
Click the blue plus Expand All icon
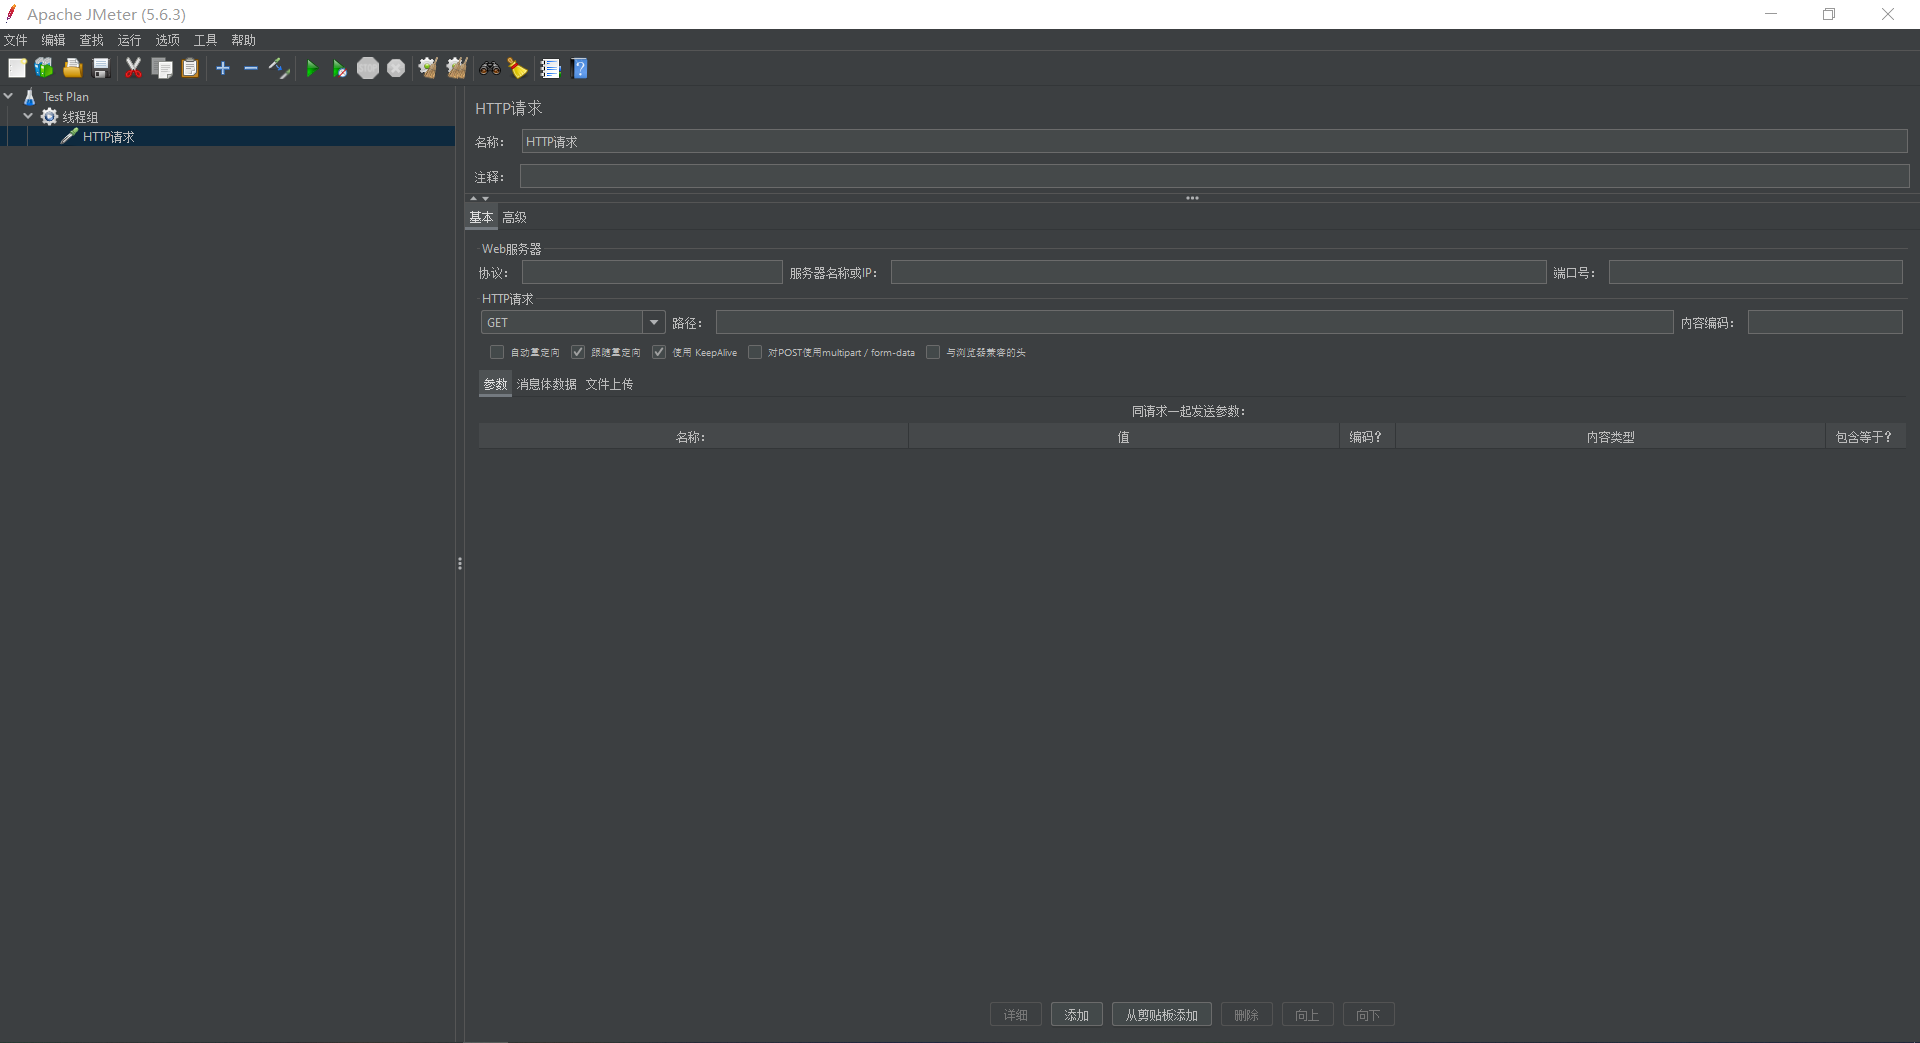click(x=223, y=68)
